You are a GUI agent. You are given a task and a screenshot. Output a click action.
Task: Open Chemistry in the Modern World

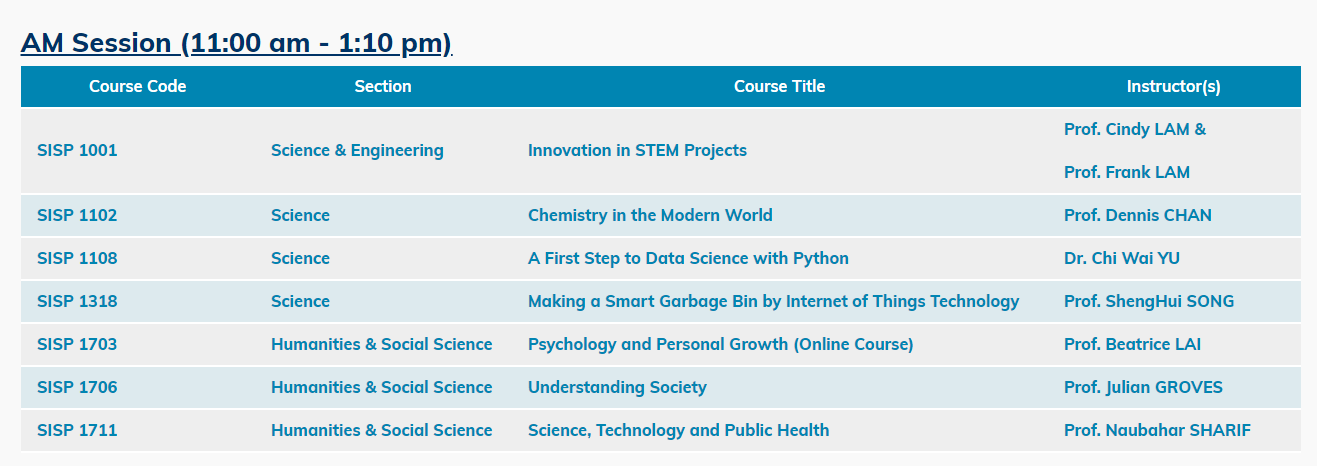point(650,215)
